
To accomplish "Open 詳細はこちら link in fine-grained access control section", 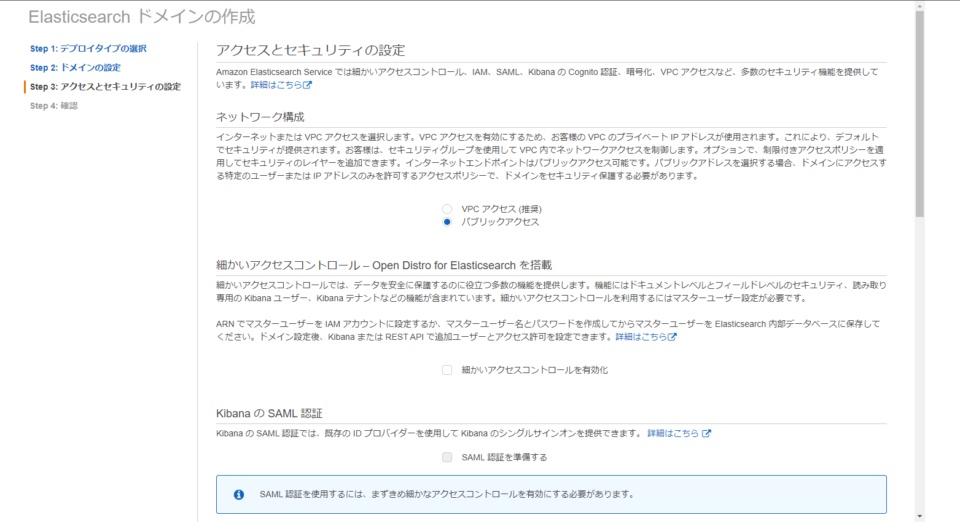I will (641, 337).
